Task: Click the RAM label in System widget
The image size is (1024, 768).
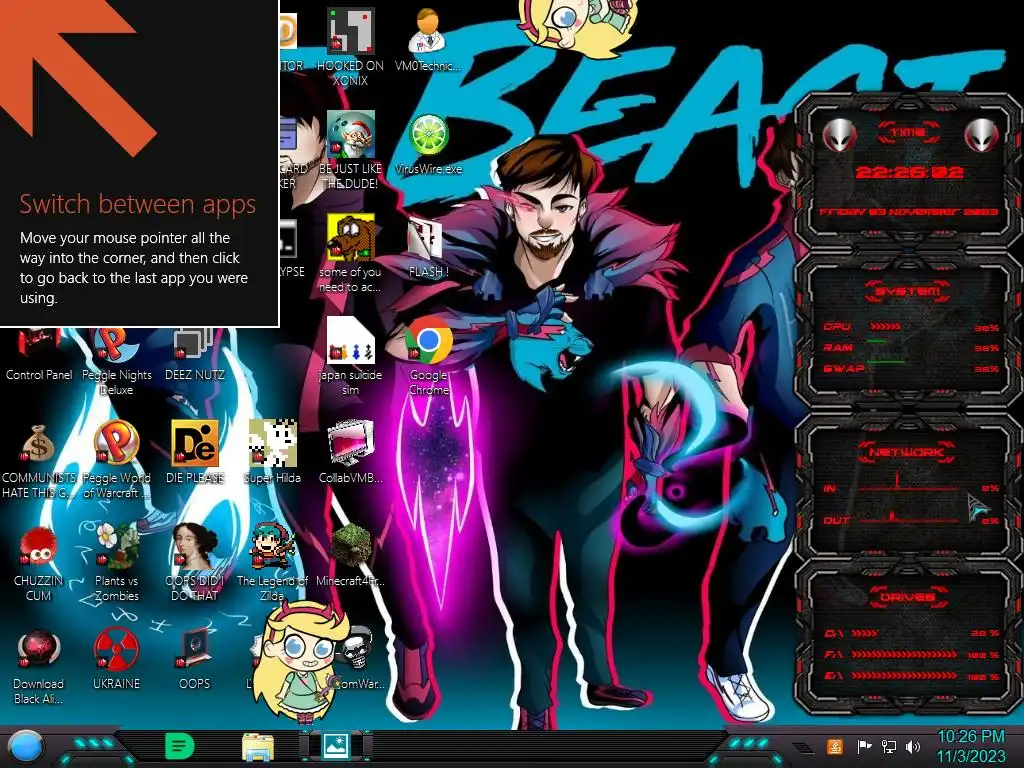Action: 838,347
